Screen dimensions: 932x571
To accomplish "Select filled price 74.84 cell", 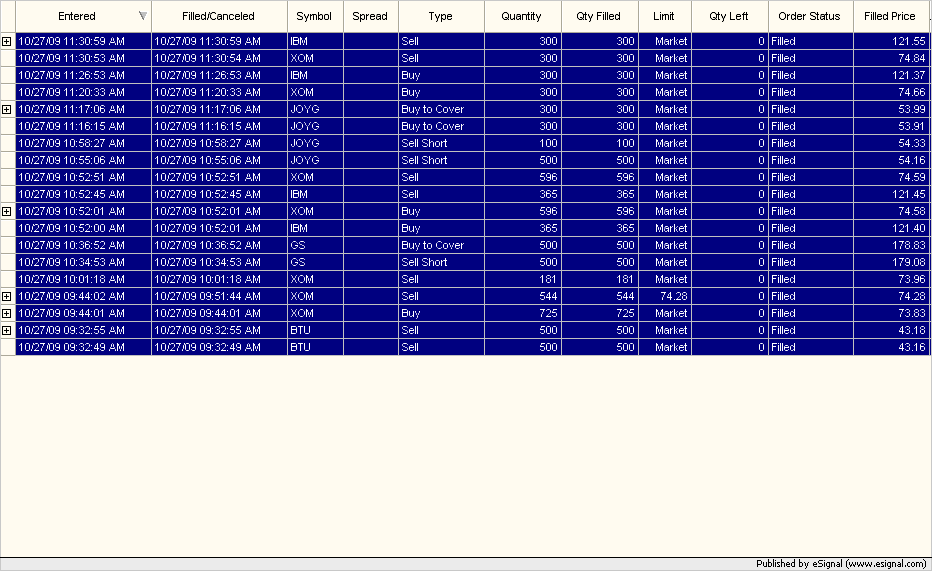I will pos(891,58).
